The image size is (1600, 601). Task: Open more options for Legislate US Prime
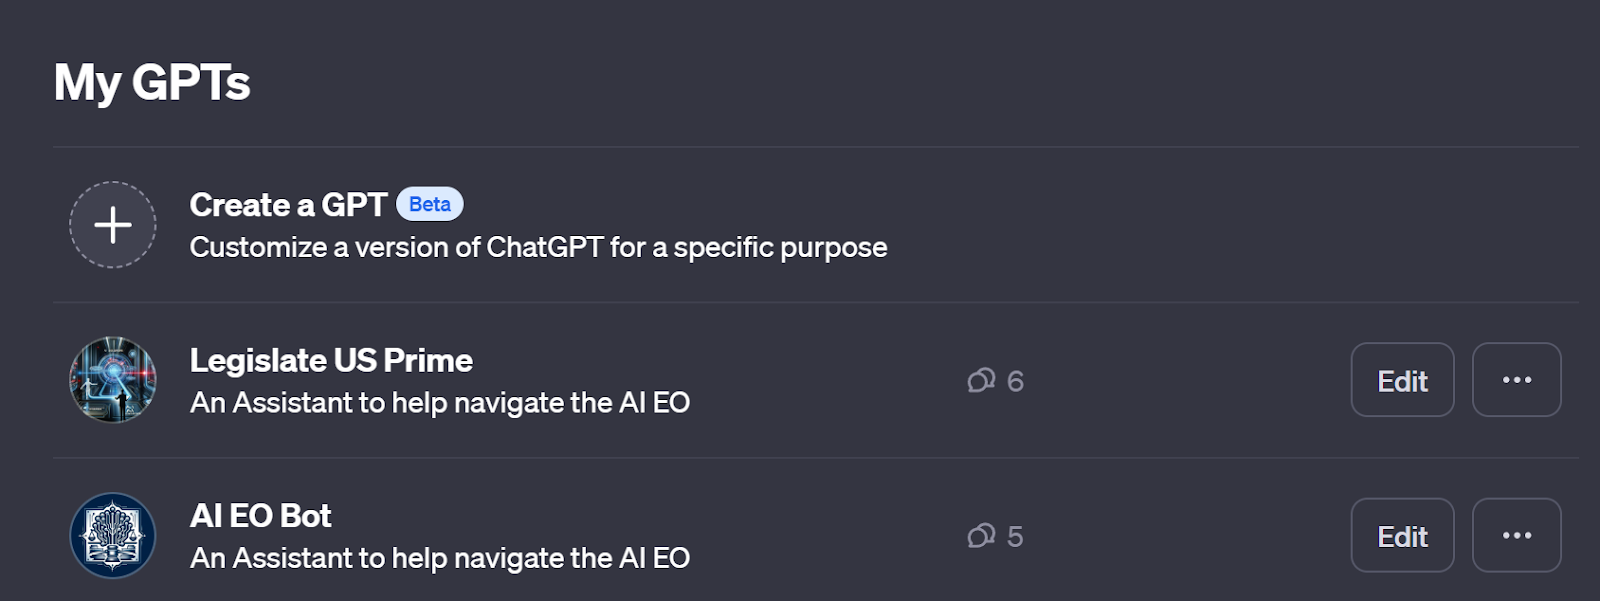coord(1516,380)
